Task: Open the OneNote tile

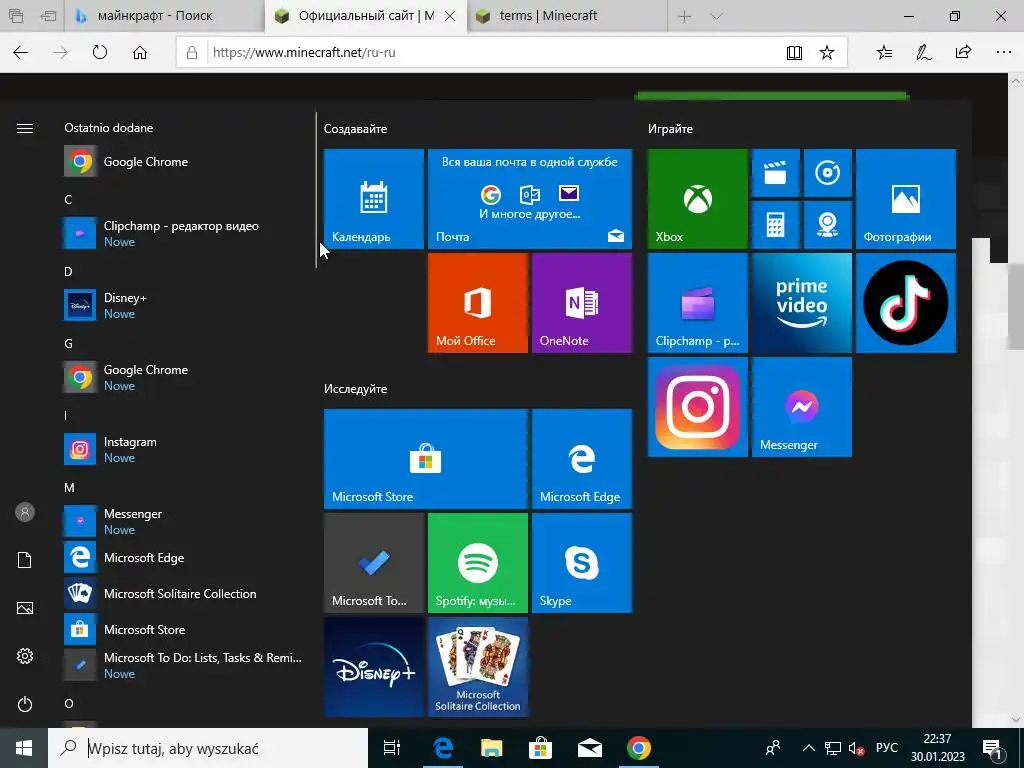Action: [x=582, y=303]
